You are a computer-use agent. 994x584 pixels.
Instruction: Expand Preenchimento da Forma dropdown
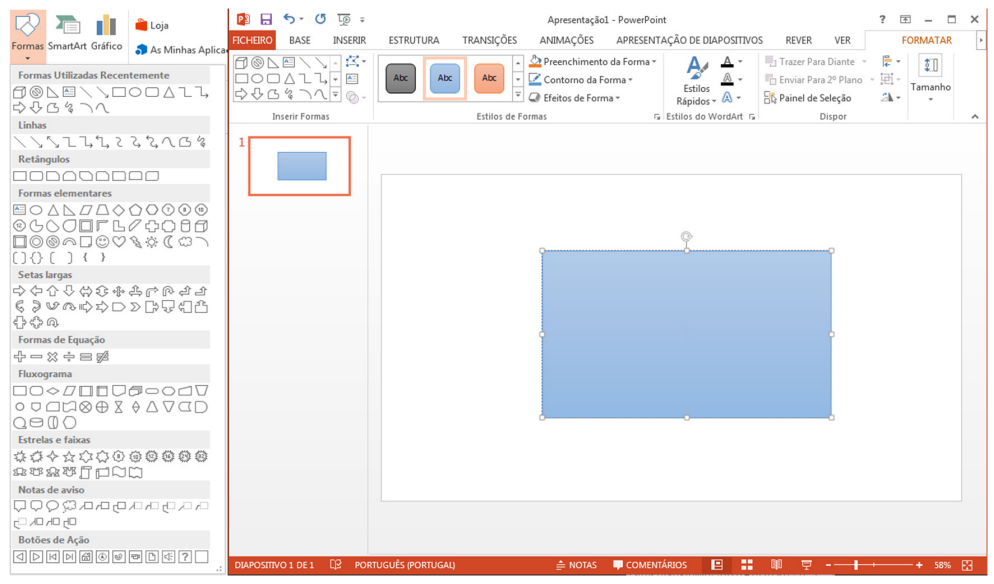click(593, 62)
